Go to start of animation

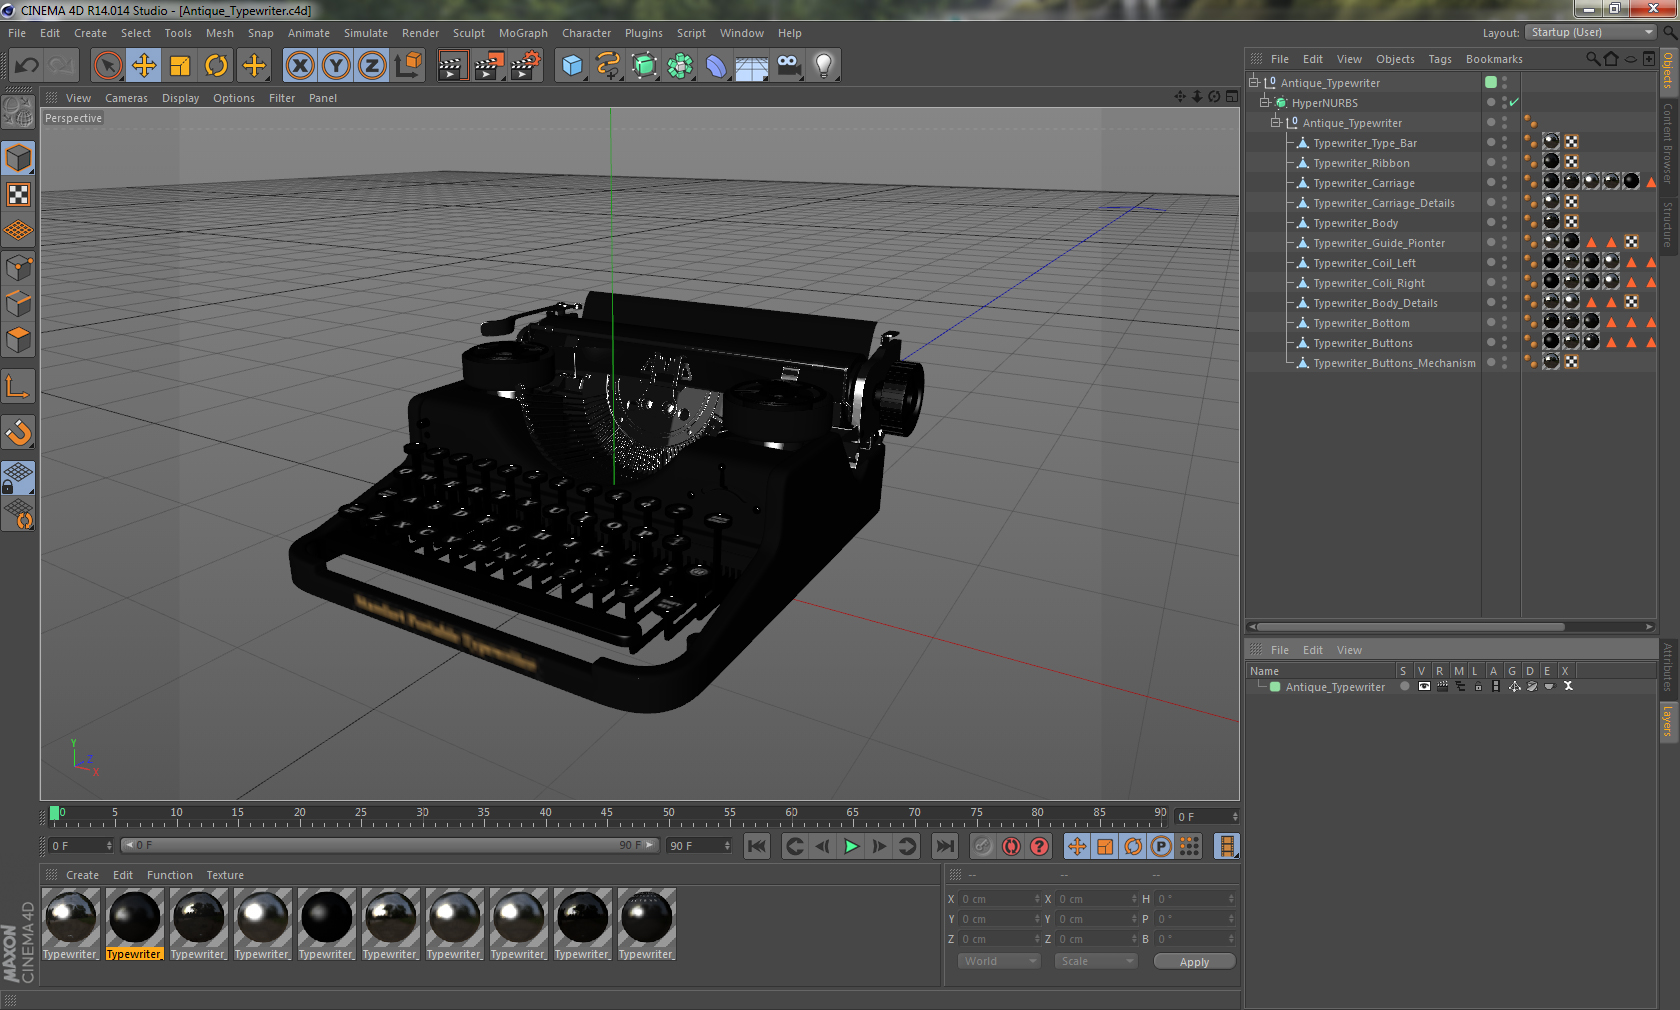pos(757,846)
